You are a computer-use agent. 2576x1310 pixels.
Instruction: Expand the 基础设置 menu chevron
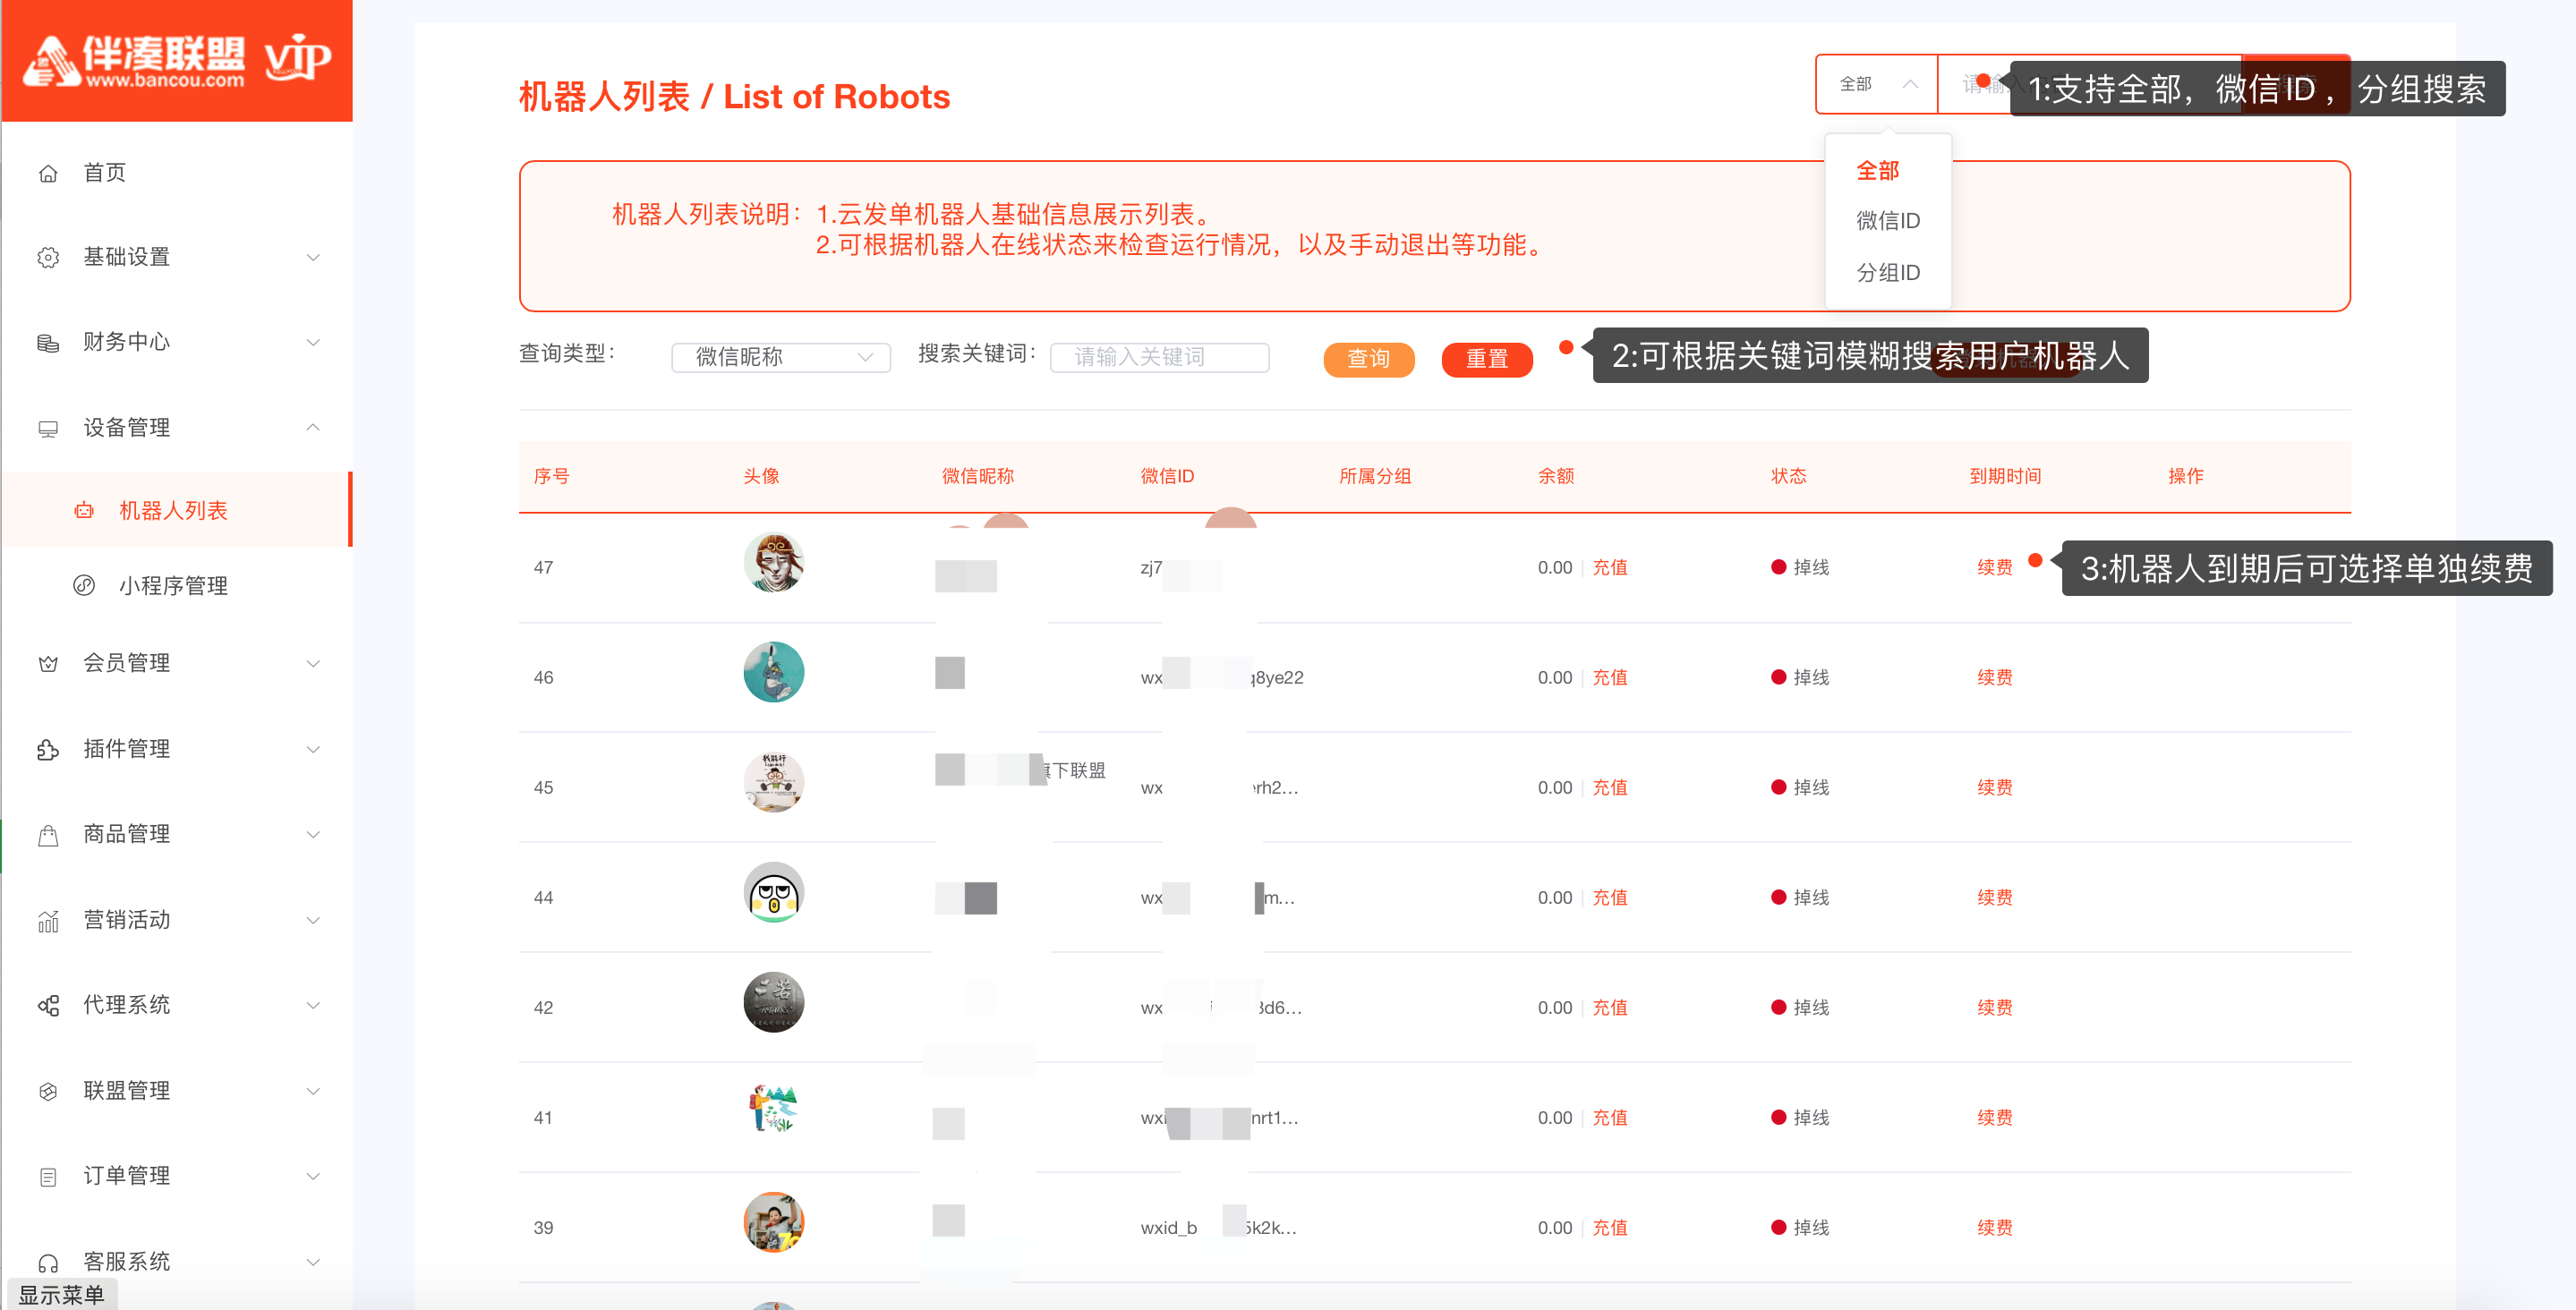(313, 258)
